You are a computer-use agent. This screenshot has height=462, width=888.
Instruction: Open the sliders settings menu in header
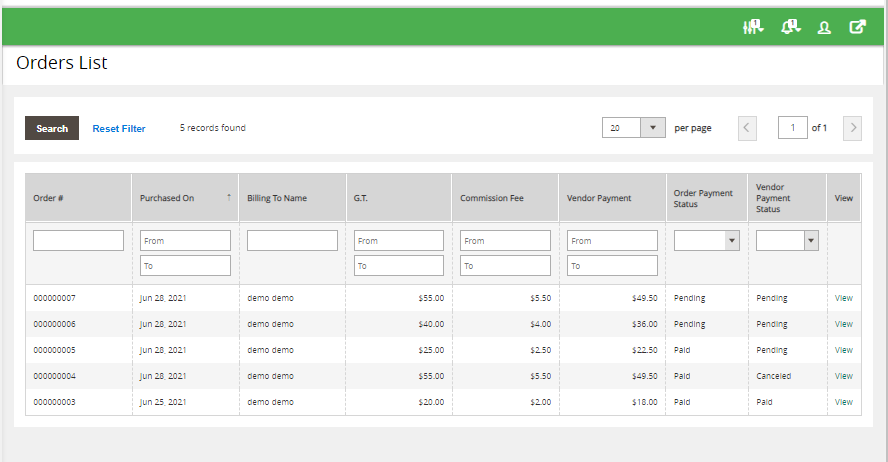[752, 27]
